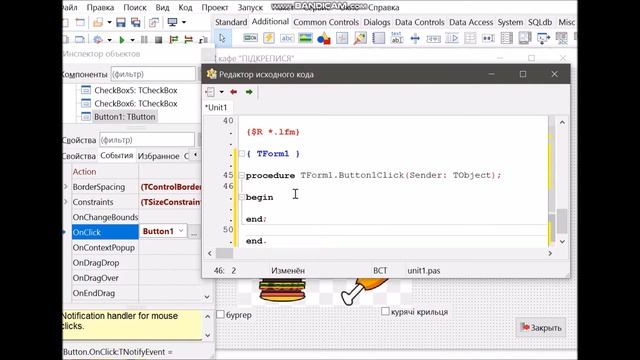Click the code editor horizontal scroll-right arrow
640x360 pixels.
click(550, 253)
